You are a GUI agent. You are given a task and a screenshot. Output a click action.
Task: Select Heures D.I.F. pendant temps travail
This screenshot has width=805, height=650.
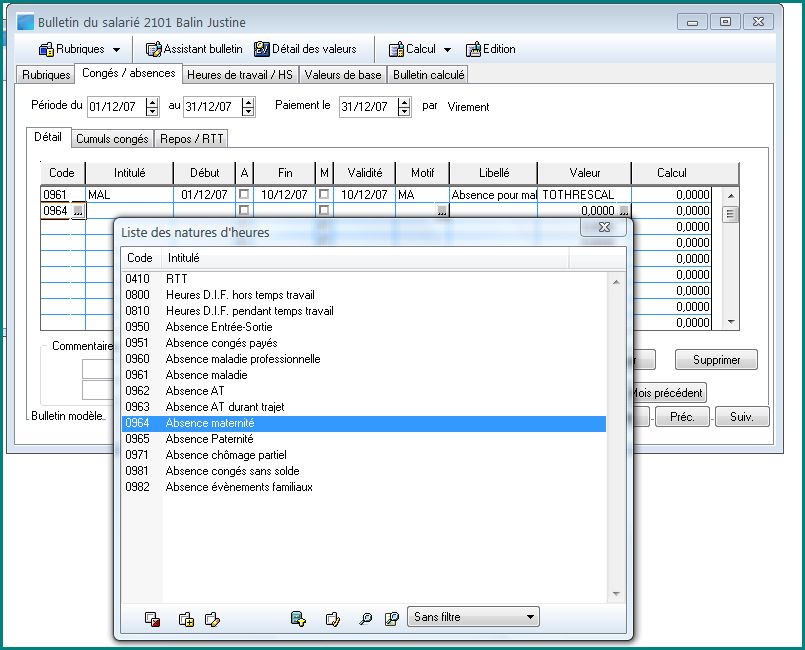click(x=364, y=311)
